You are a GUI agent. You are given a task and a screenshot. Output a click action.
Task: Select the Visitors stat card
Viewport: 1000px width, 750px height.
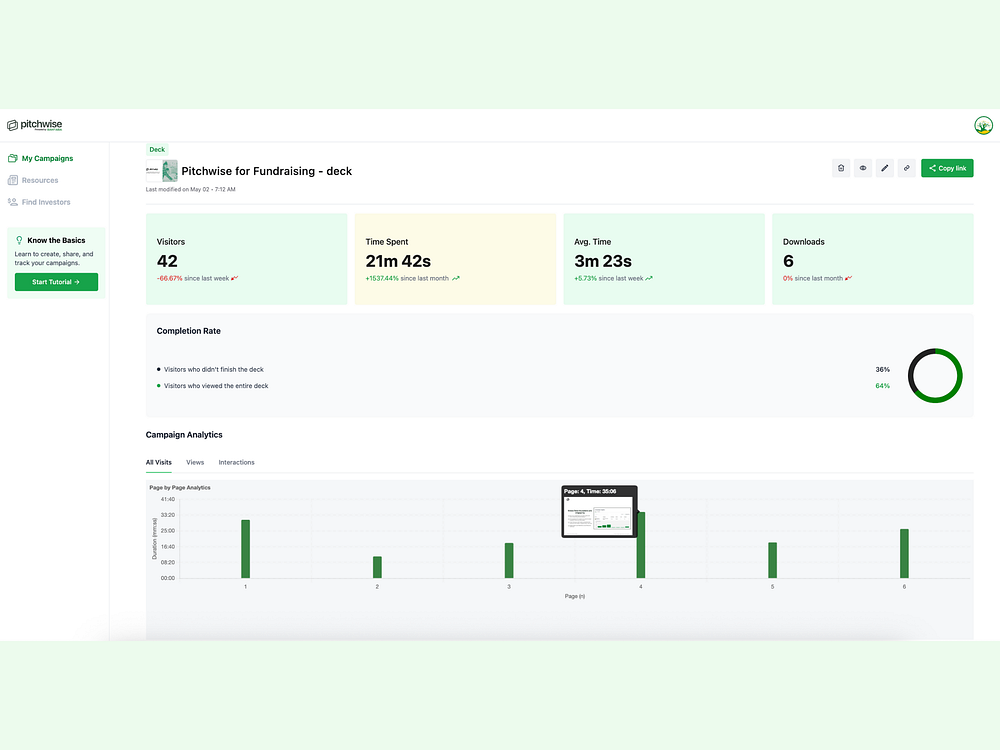247,259
